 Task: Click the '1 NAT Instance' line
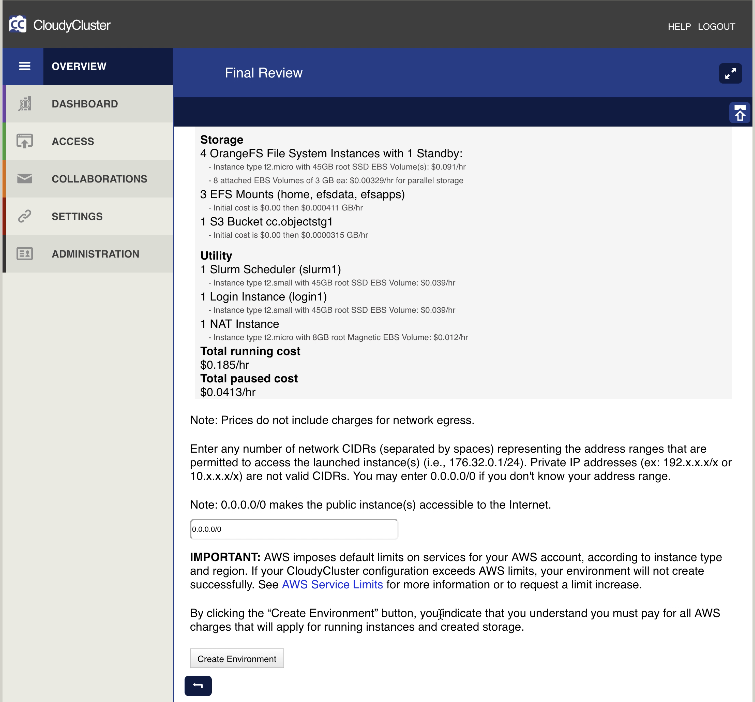pyautogui.click(x=240, y=324)
